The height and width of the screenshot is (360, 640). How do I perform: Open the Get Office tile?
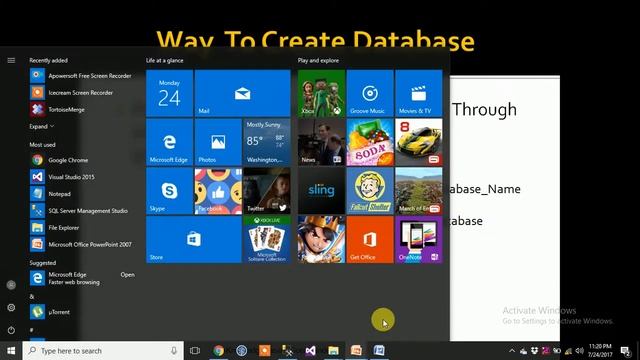pos(370,240)
